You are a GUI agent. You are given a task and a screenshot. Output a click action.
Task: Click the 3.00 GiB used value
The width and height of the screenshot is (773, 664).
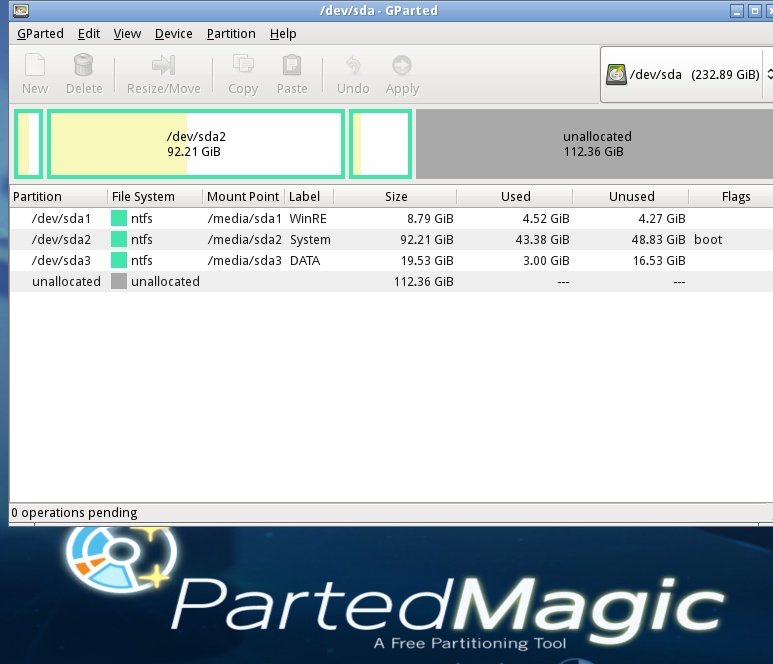tap(546, 260)
